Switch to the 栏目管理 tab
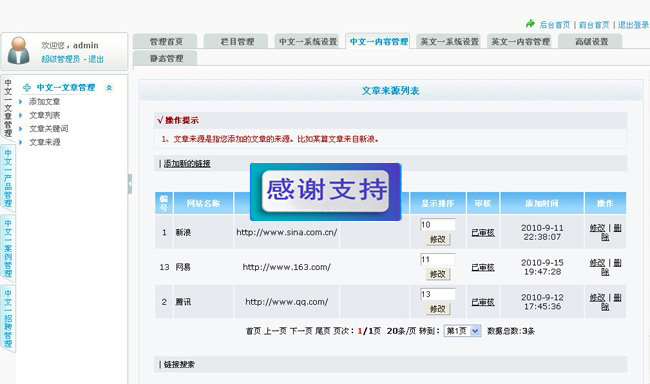650x384 pixels. click(x=237, y=41)
